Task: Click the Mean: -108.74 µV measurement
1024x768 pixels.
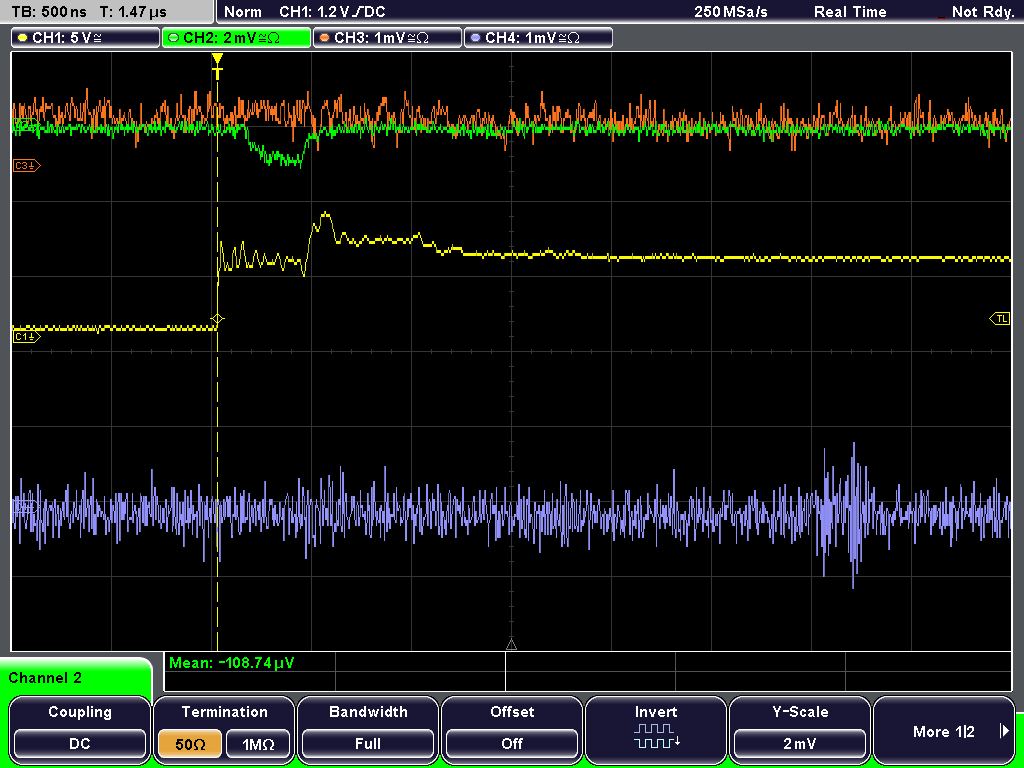Action: tap(232, 663)
